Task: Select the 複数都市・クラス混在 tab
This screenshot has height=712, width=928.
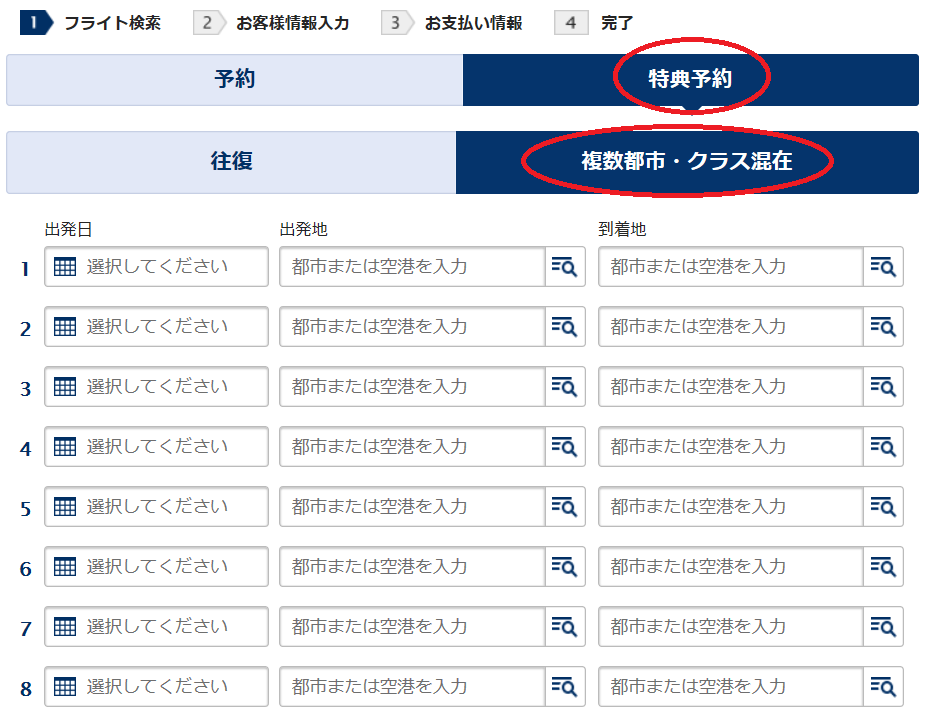Action: (x=687, y=162)
